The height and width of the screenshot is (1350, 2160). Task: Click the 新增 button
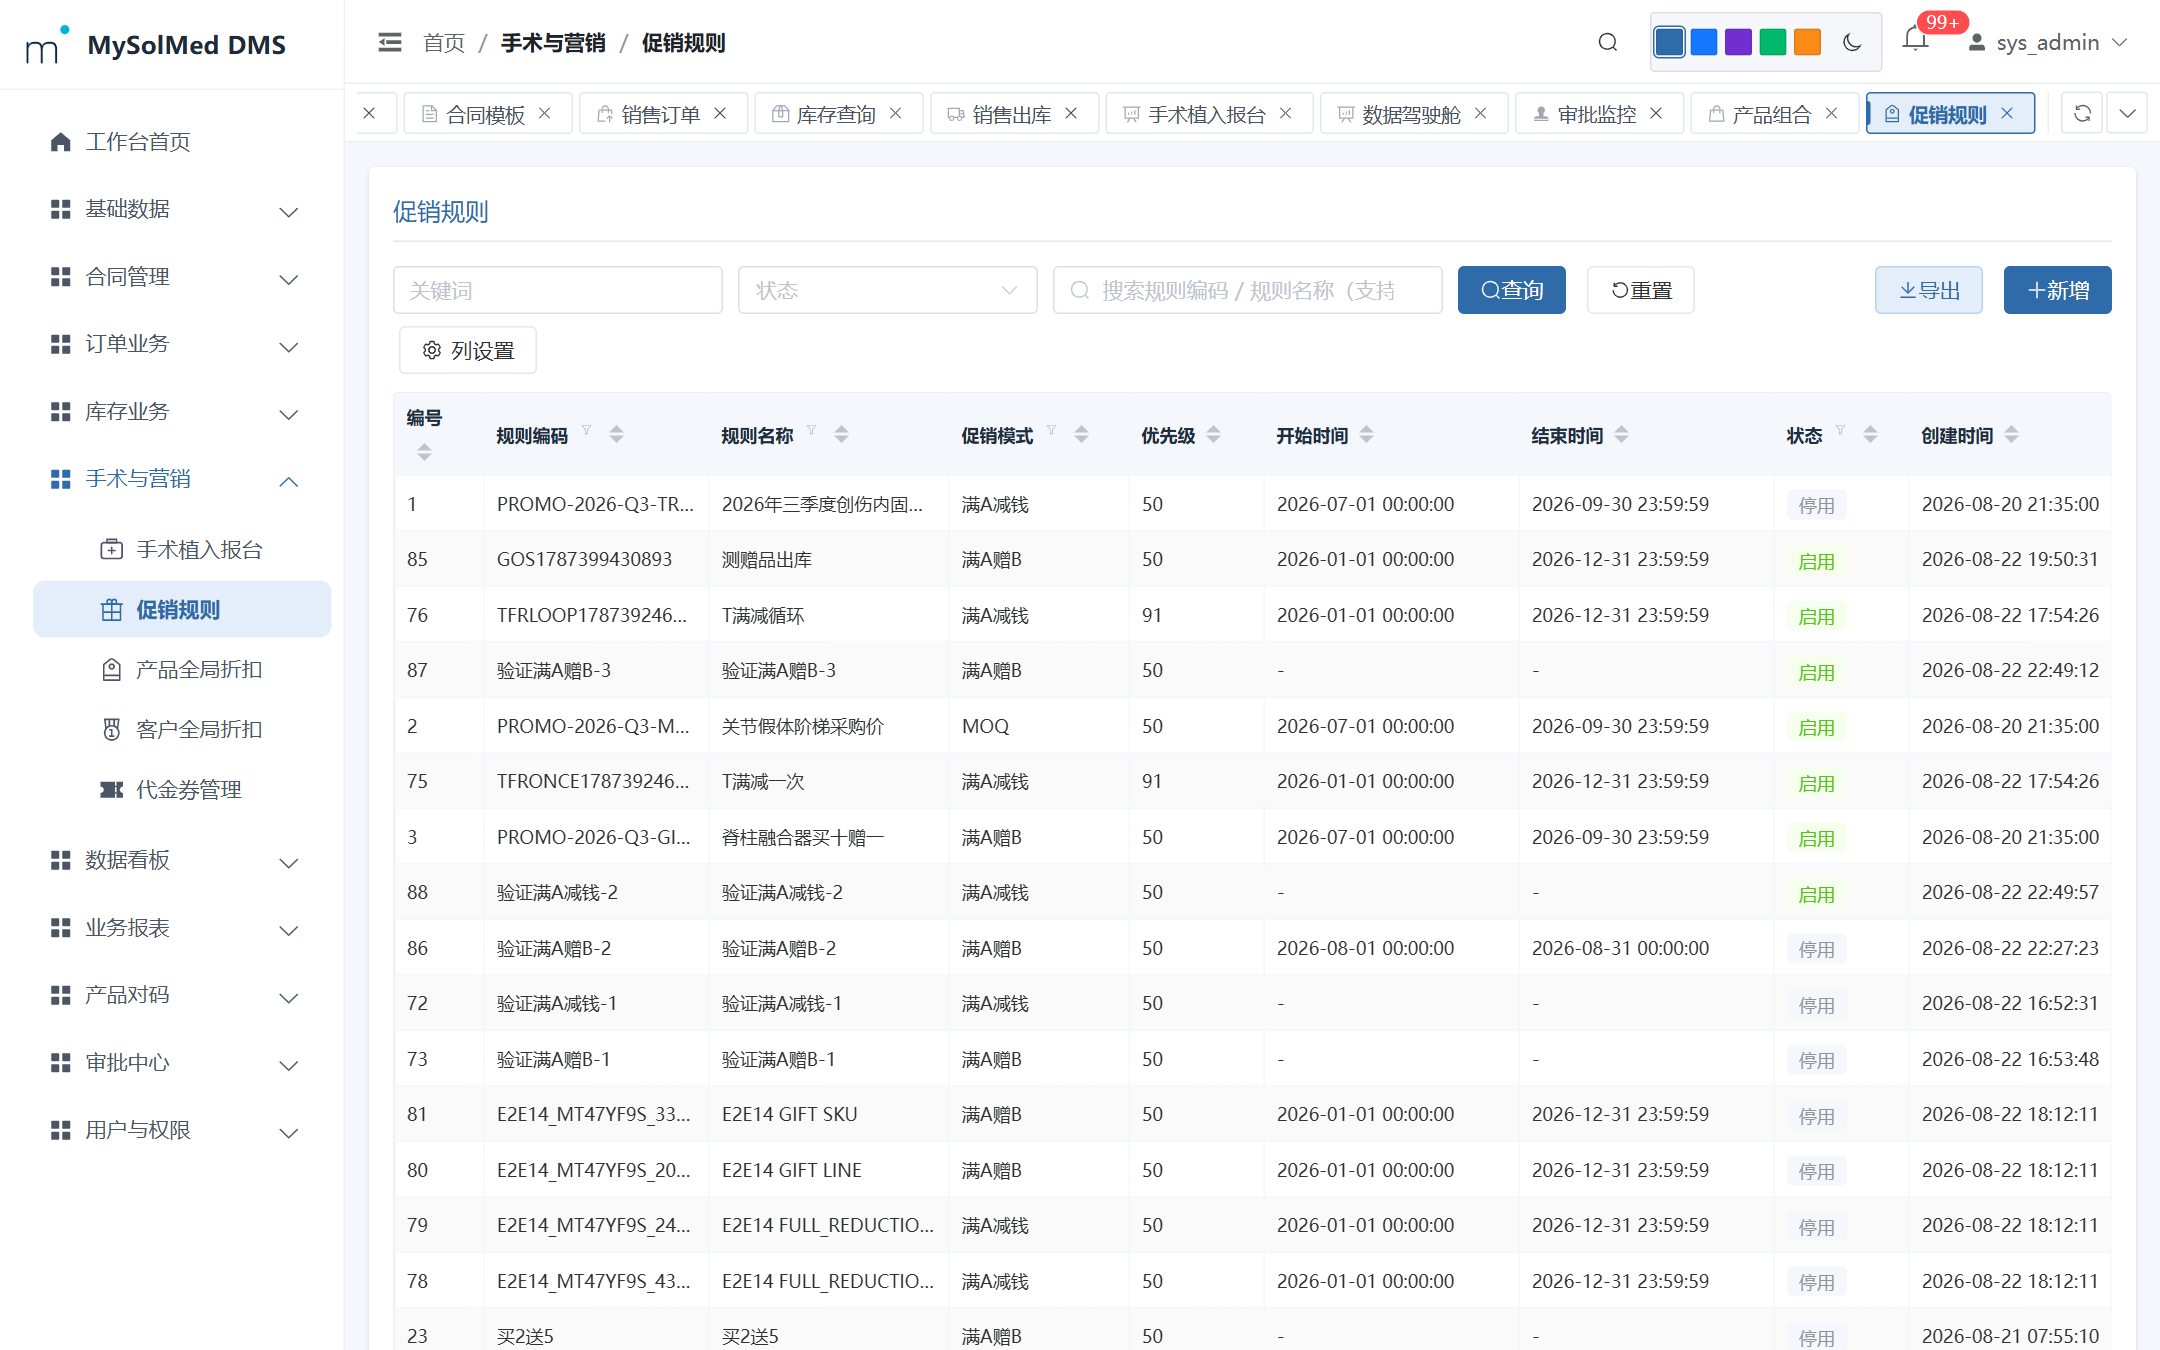click(x=2057, y=290)
